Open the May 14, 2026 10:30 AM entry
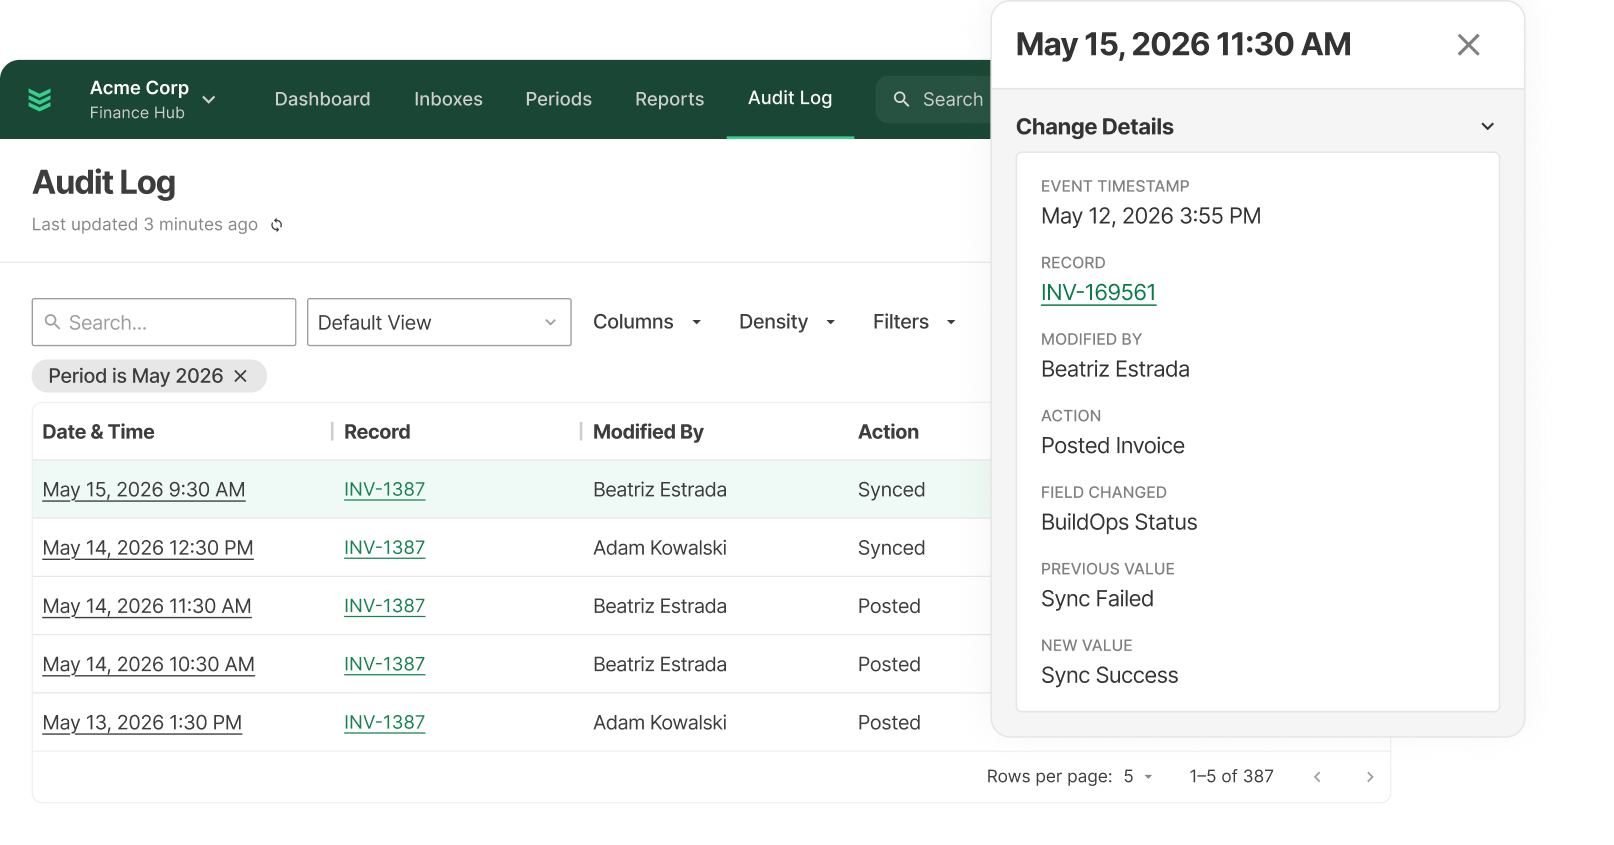Image resolution: width=1614 pixels, height=845 pixels. [x=148, y=664]
